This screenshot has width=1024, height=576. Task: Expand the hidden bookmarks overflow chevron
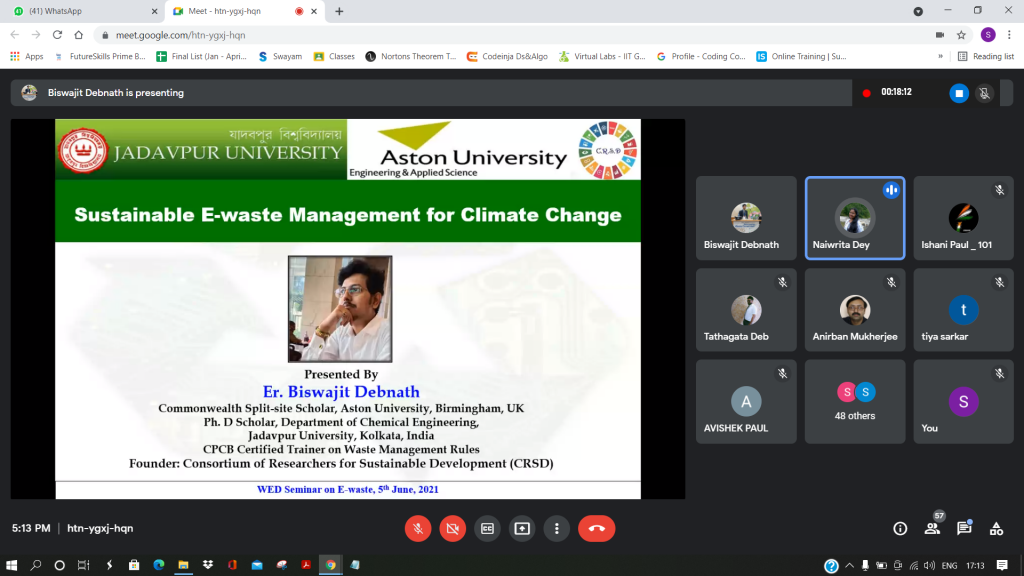click(940, 56)
